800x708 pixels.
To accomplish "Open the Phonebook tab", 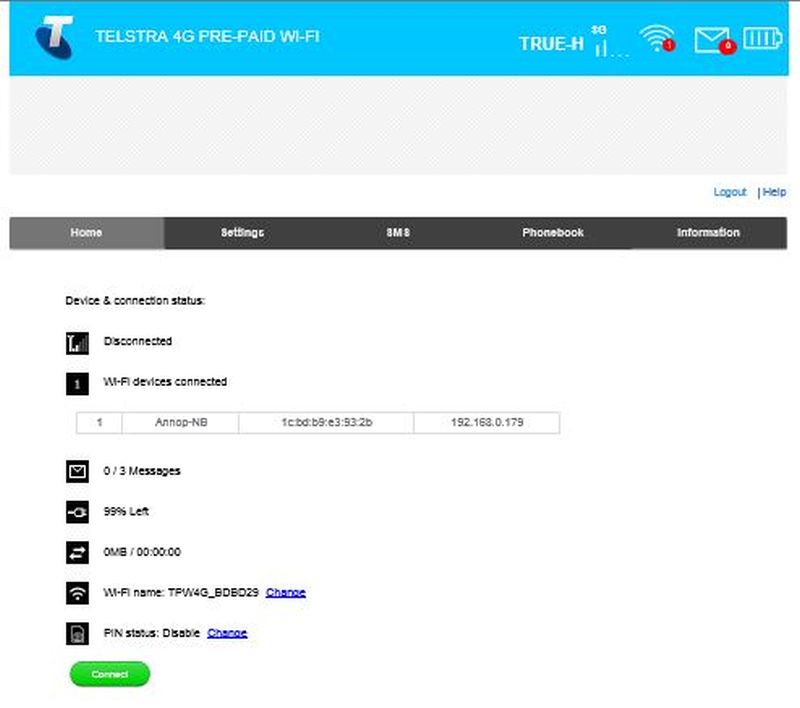I will point(553,233).
